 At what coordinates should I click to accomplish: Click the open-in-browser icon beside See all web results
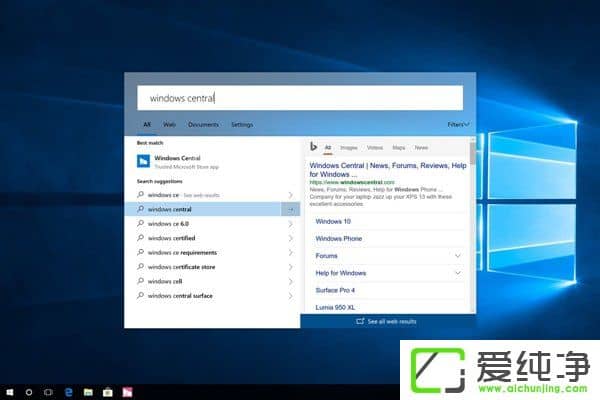click(x=360, y=321)
